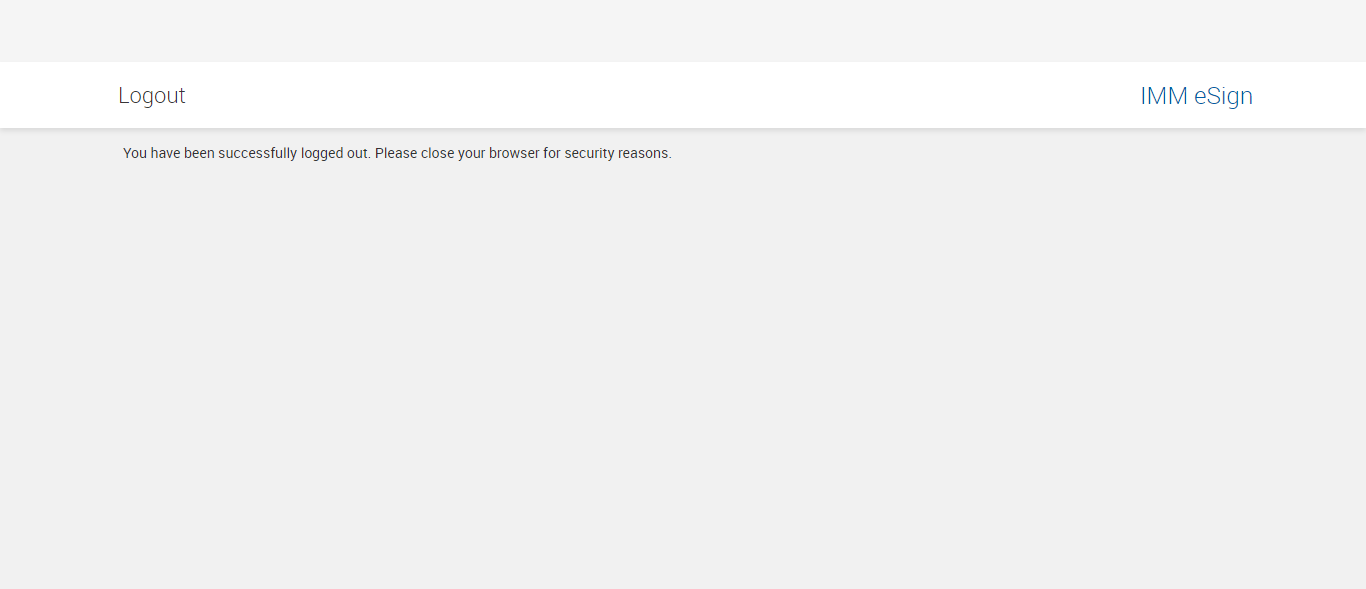
Task: Click the words "security reasons"
Action: click(x=618, y=154)
